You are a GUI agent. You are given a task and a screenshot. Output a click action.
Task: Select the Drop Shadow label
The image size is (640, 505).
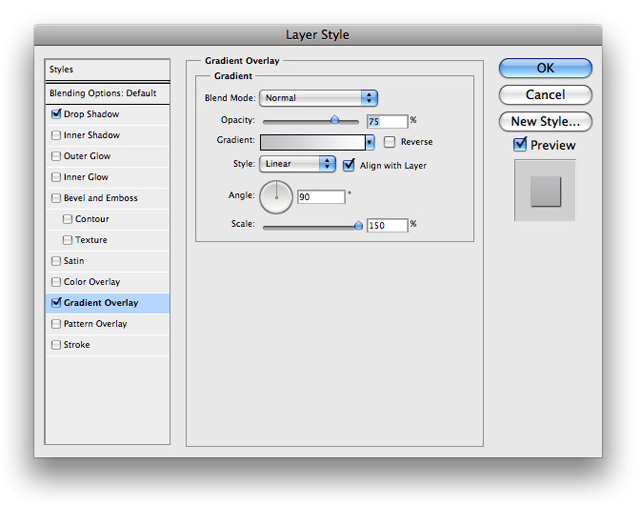[91, 114]
